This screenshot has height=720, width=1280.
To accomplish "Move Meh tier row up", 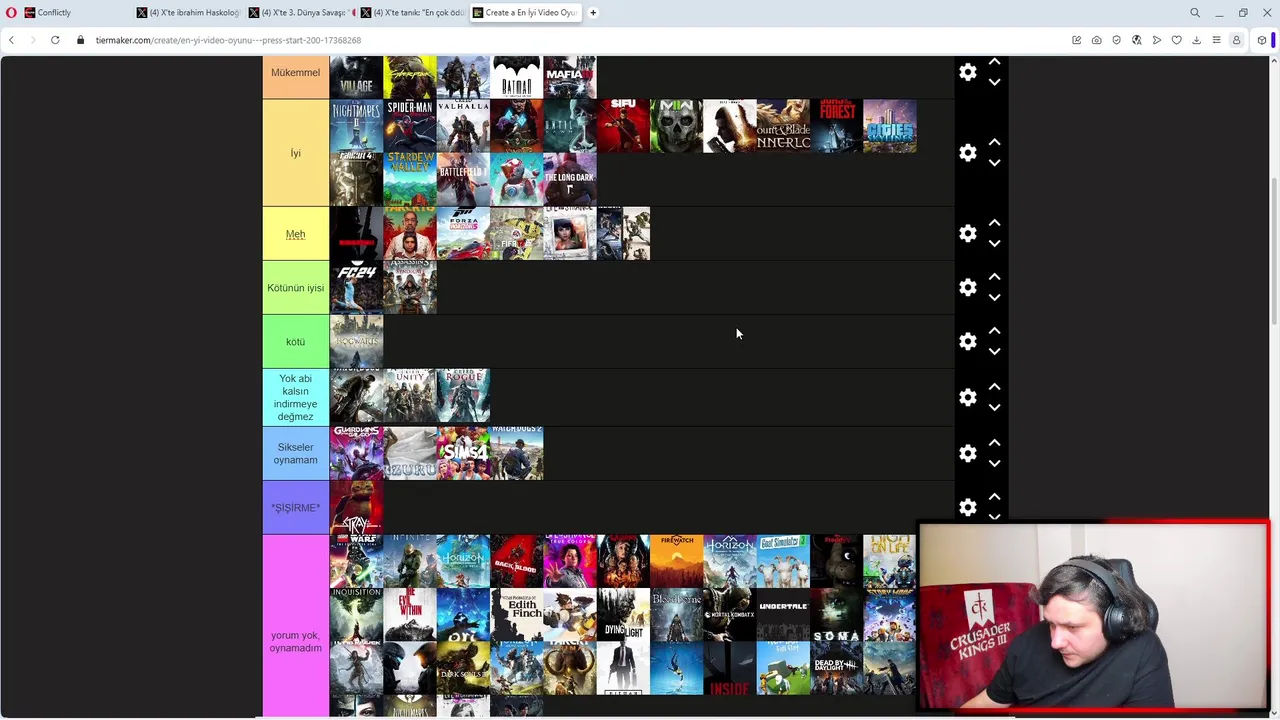I will (994, 223).
